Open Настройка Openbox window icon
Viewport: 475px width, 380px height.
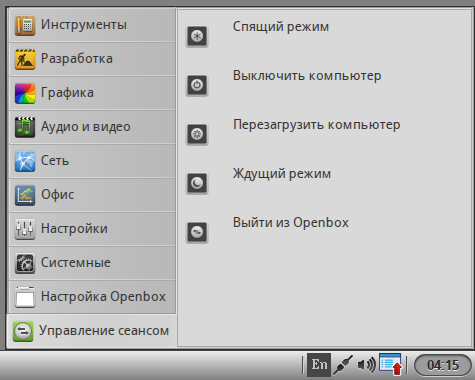coord(25,297)
